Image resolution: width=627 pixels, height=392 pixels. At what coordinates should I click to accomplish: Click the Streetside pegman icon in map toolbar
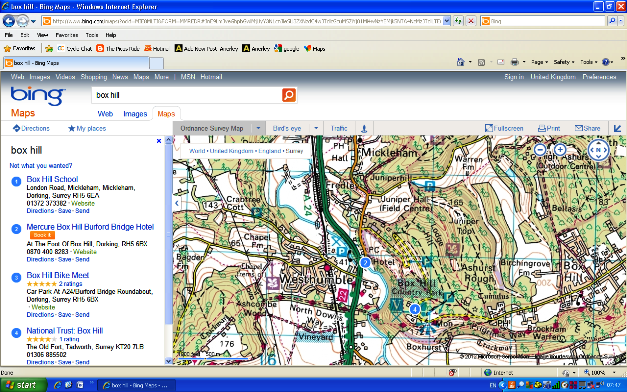pos(364,128)
